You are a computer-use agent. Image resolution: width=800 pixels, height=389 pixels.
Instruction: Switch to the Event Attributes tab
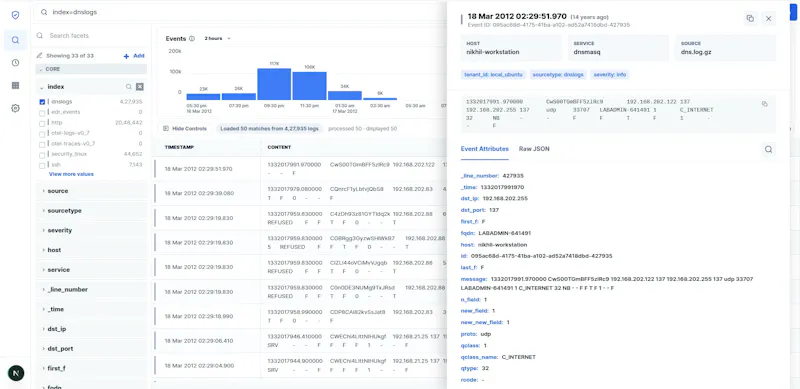[485, 149]
